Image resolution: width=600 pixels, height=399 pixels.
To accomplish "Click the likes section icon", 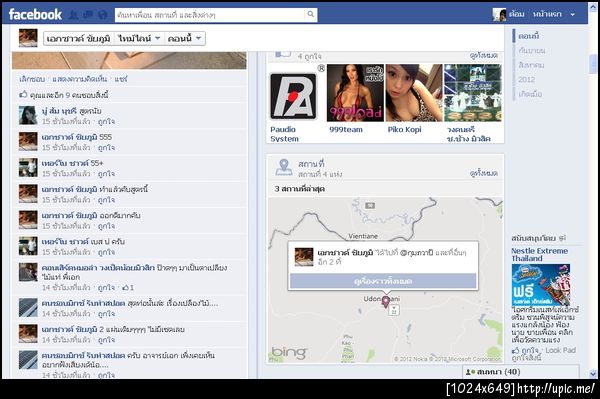I will 283,54.
